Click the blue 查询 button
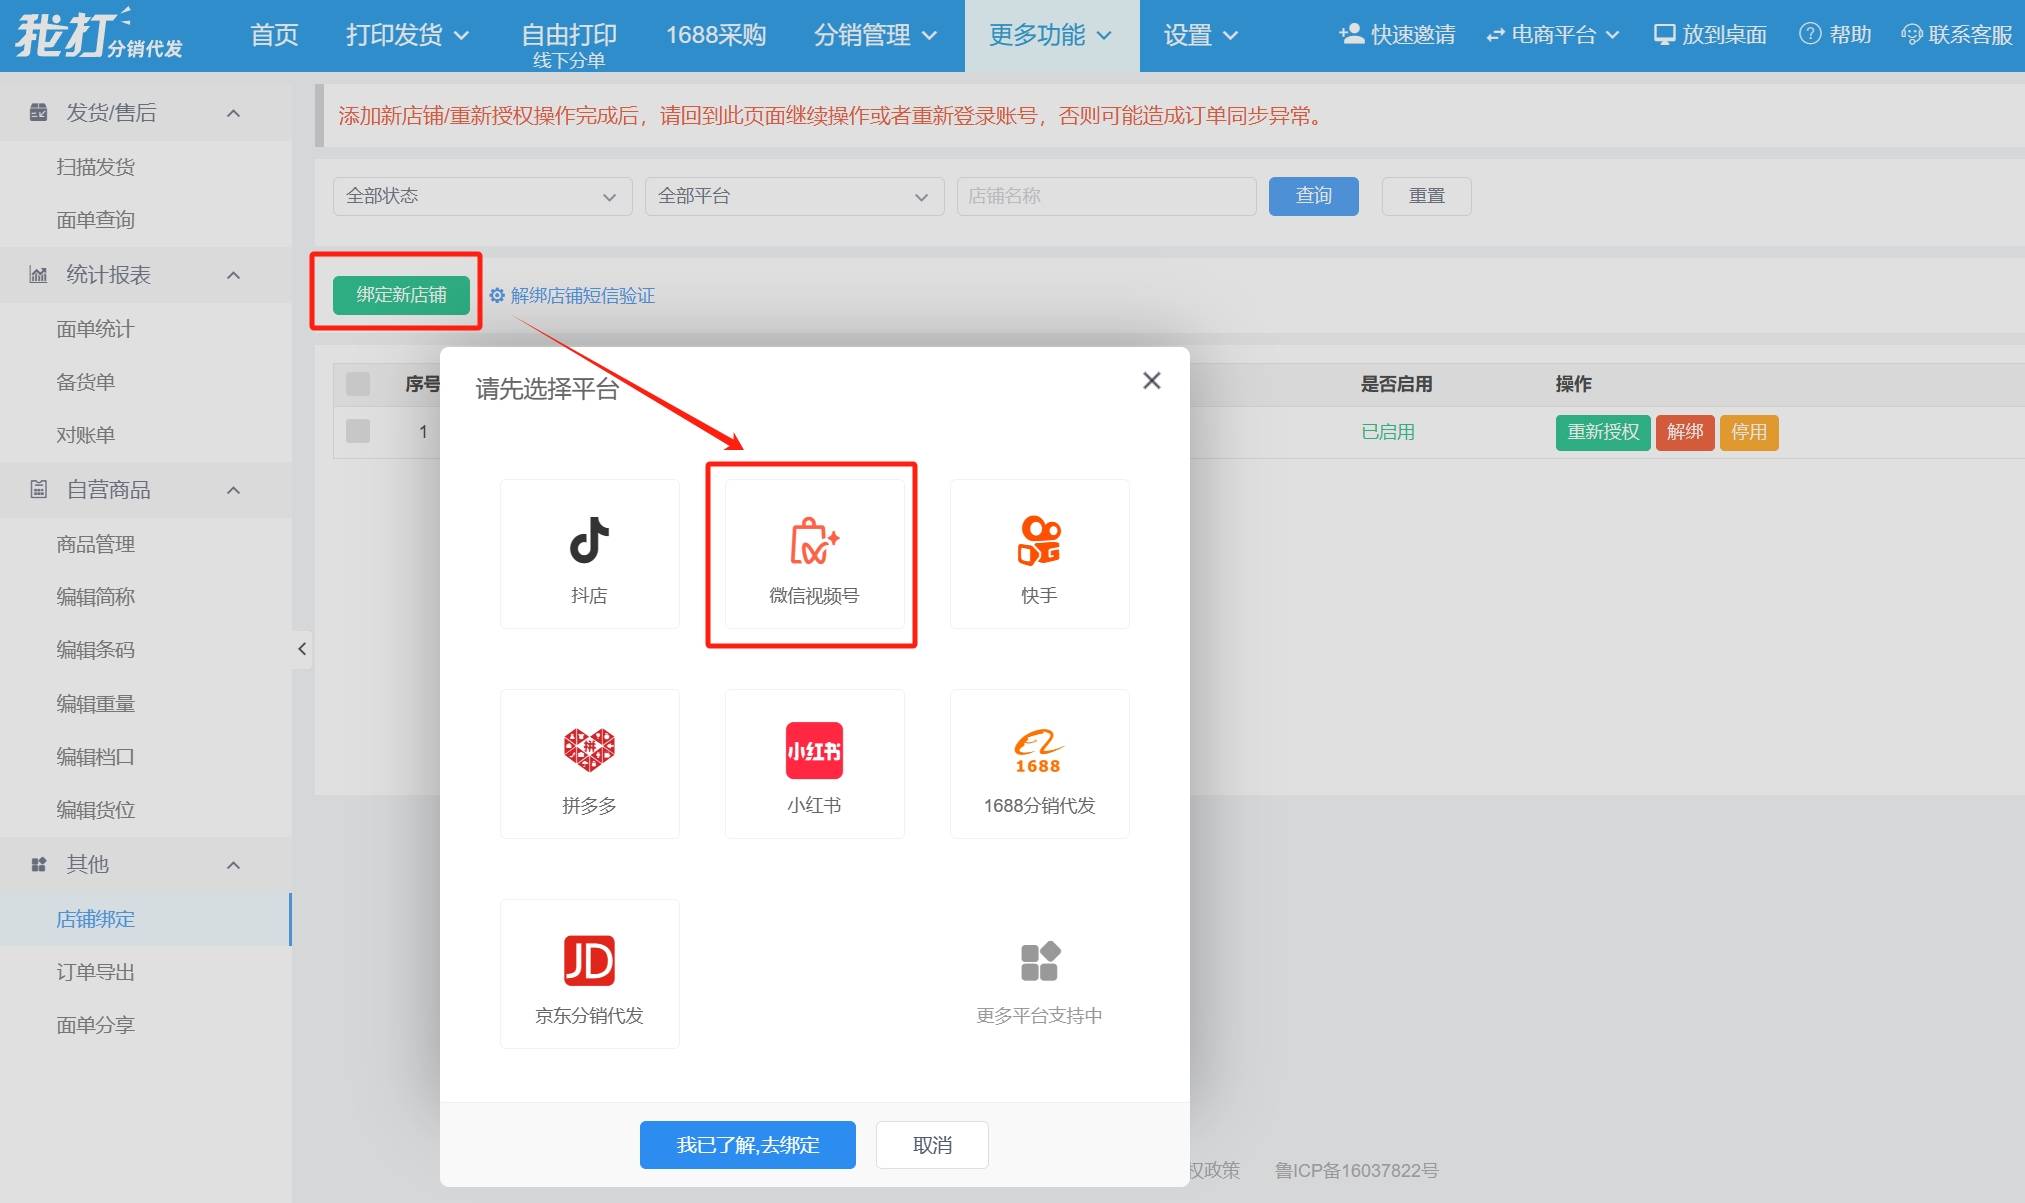The height and width of the screenshot is (1203, 2025). tap(1314, 196)
